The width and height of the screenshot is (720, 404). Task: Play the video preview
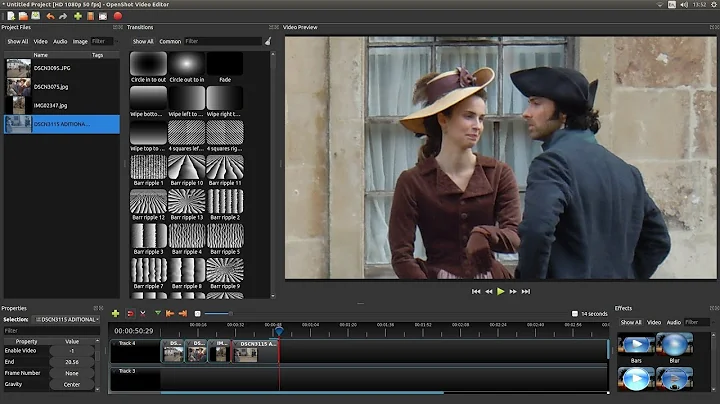[x=501, y=292]
